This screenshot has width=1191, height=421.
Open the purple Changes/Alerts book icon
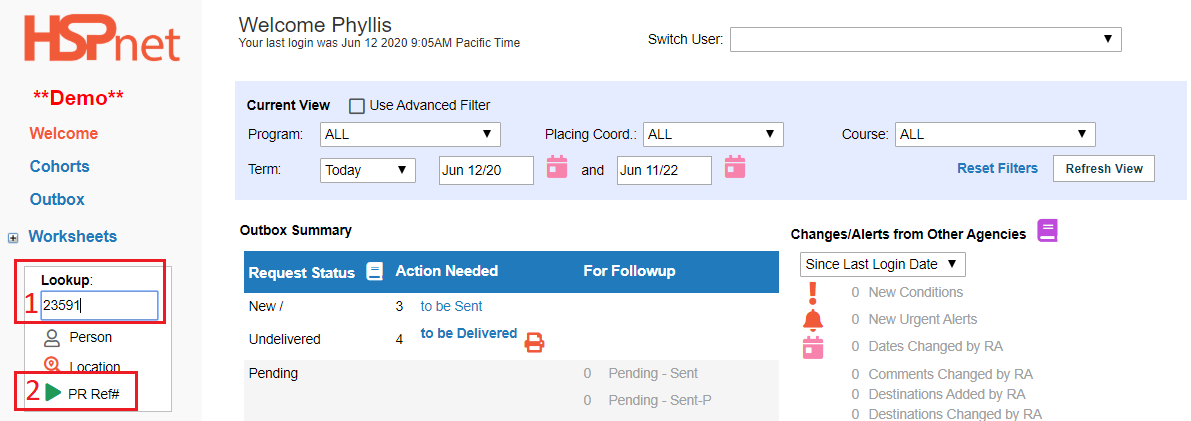coord(1047,231)
